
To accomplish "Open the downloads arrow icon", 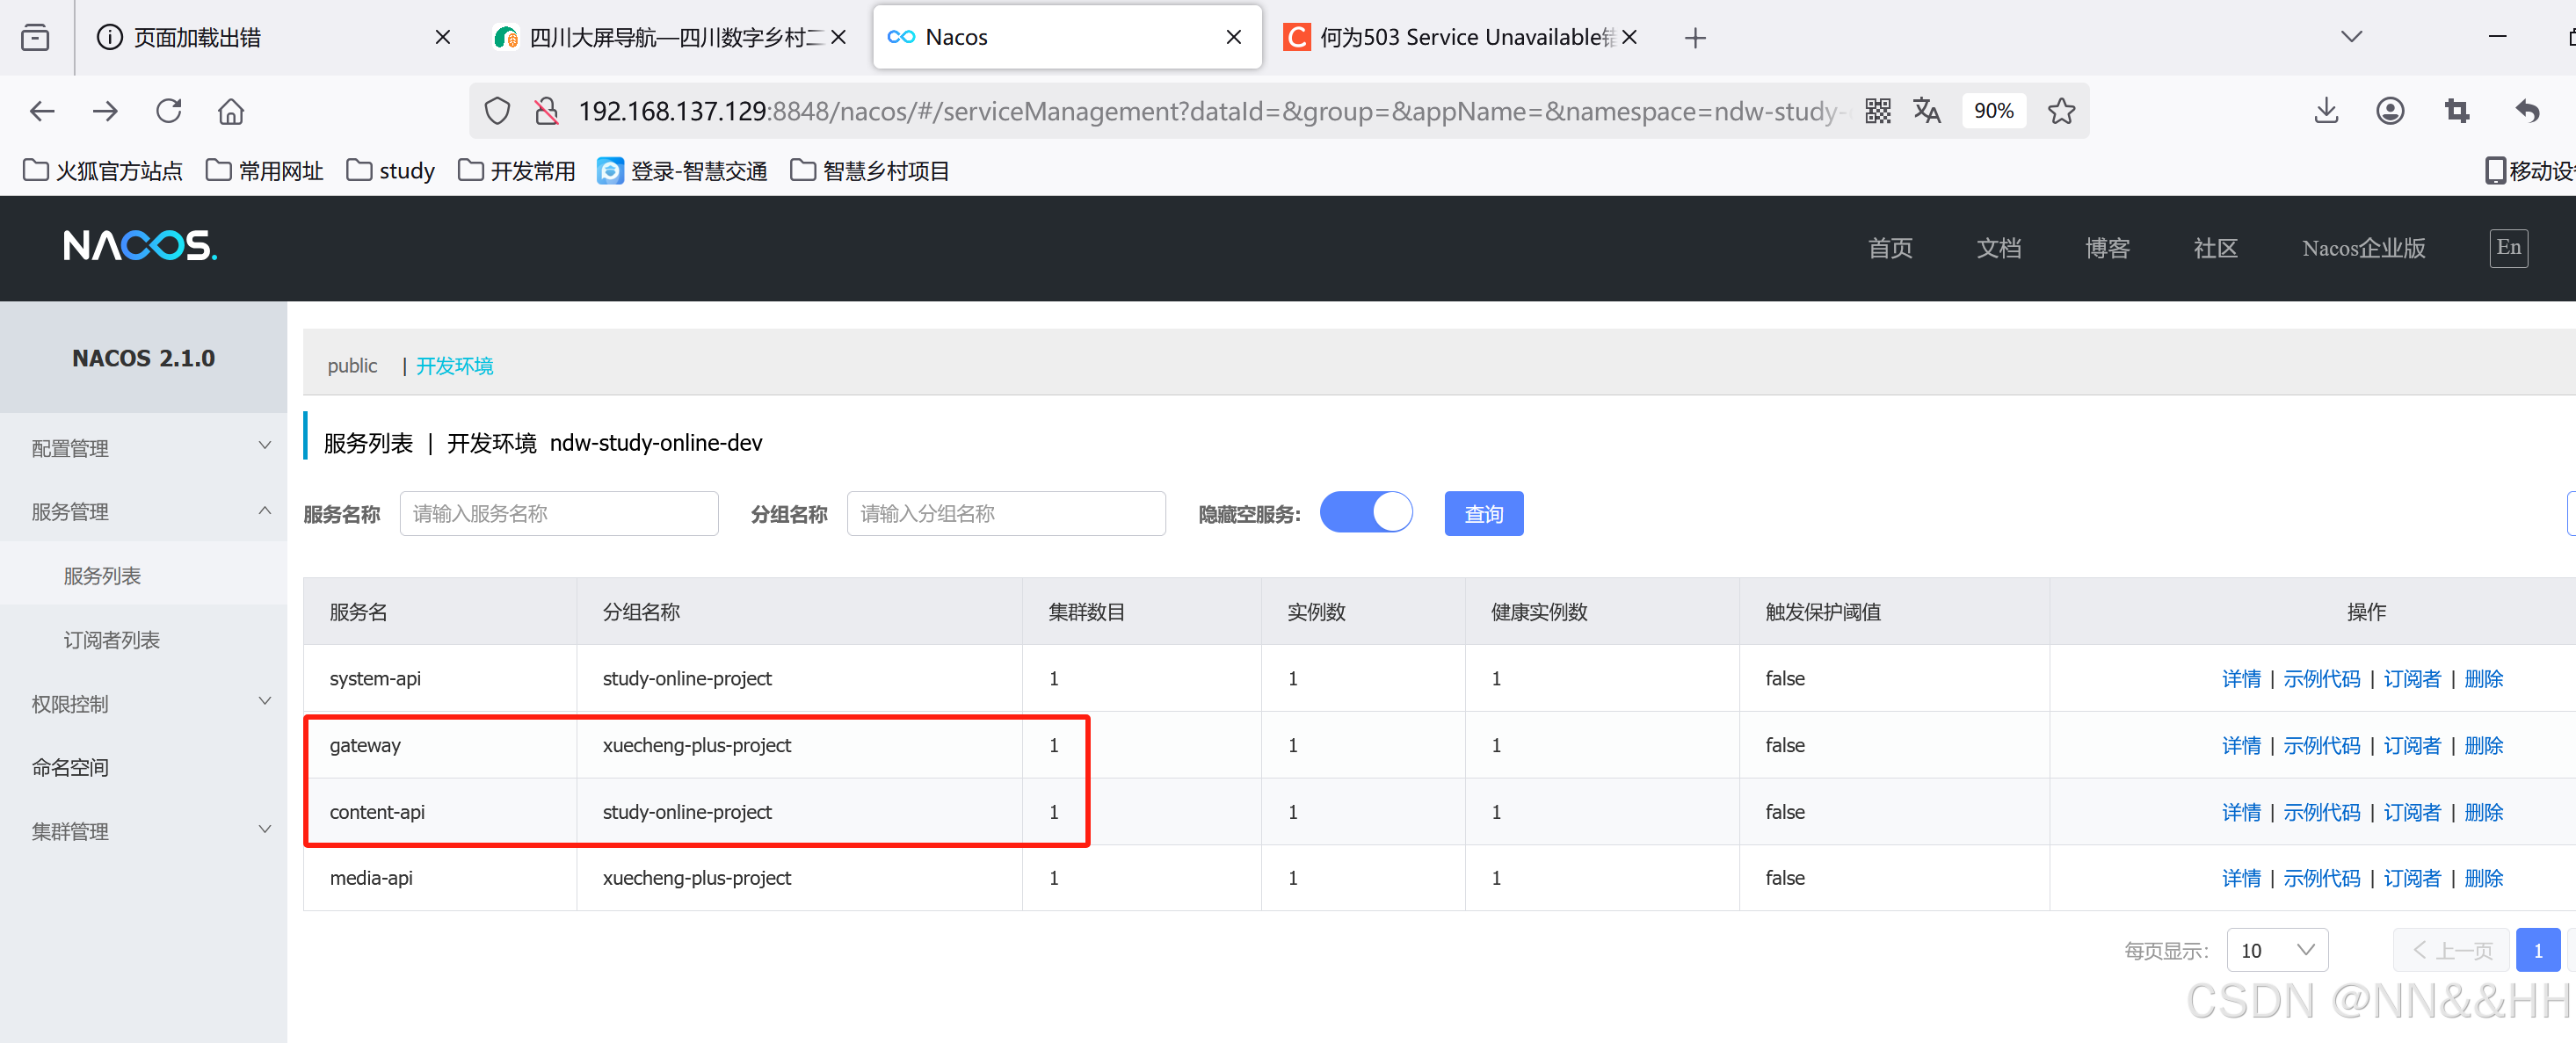I will 2326,111.
